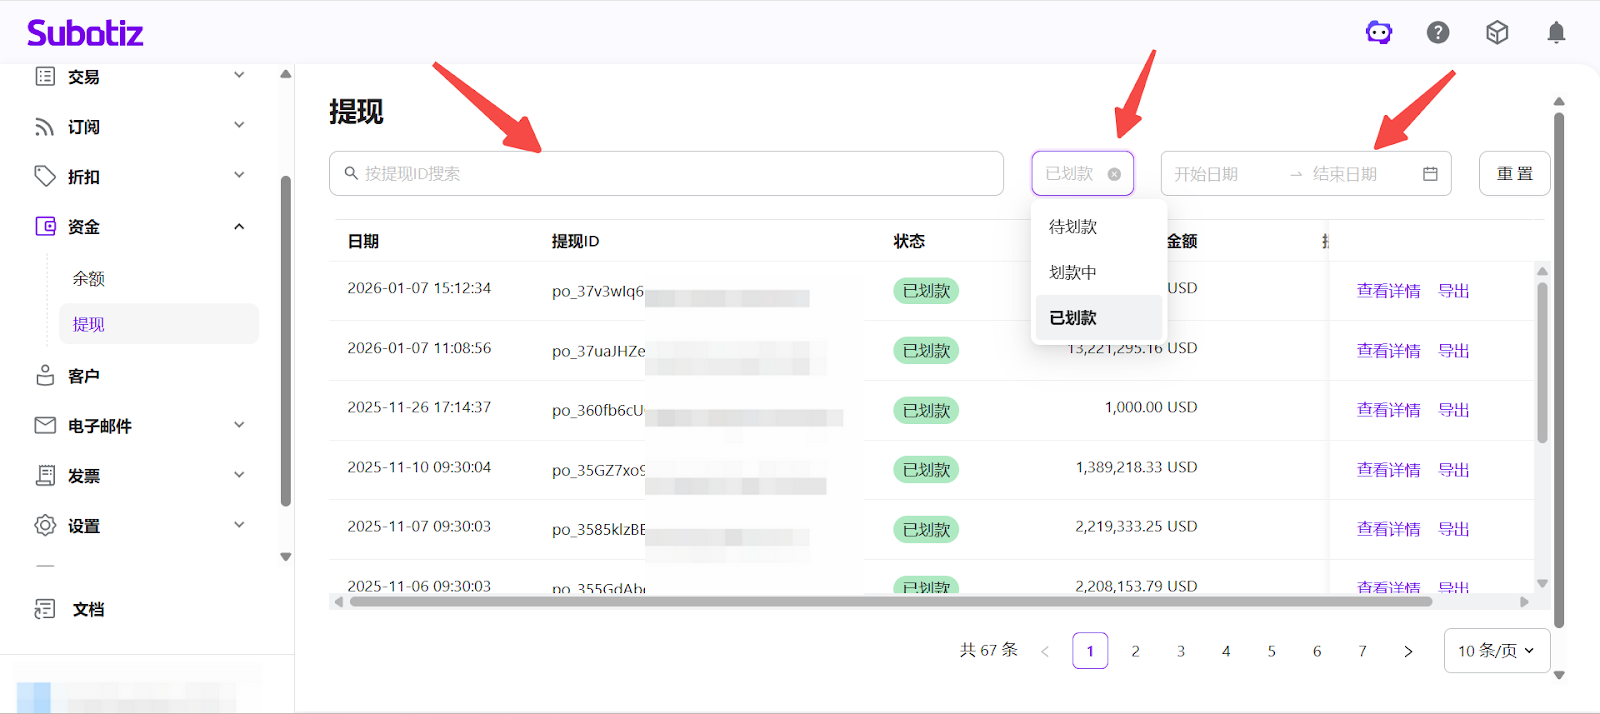Select 待划款 from the status dropdown
Image resolution: width=1600 pixels, height=714 pixels.
(x=1074, y=227)
